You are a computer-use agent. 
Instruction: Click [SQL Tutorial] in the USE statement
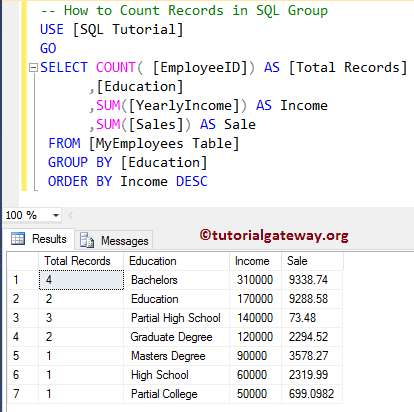pos(128,30)
